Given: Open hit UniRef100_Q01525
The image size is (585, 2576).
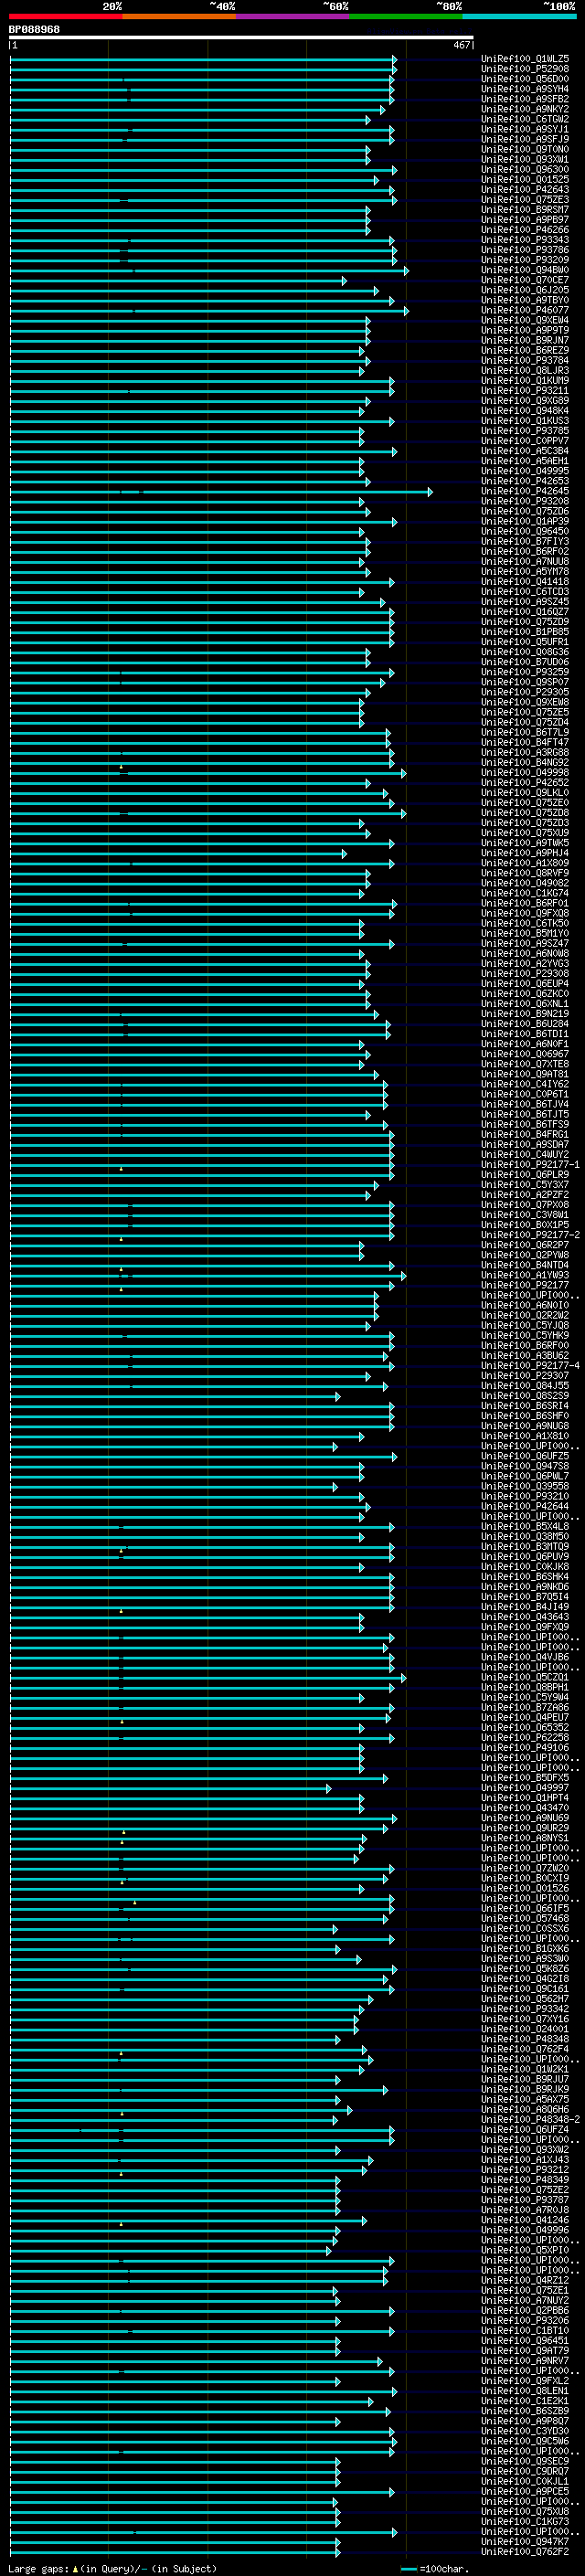Looking at the screenshot, I should tap(525, 180).
